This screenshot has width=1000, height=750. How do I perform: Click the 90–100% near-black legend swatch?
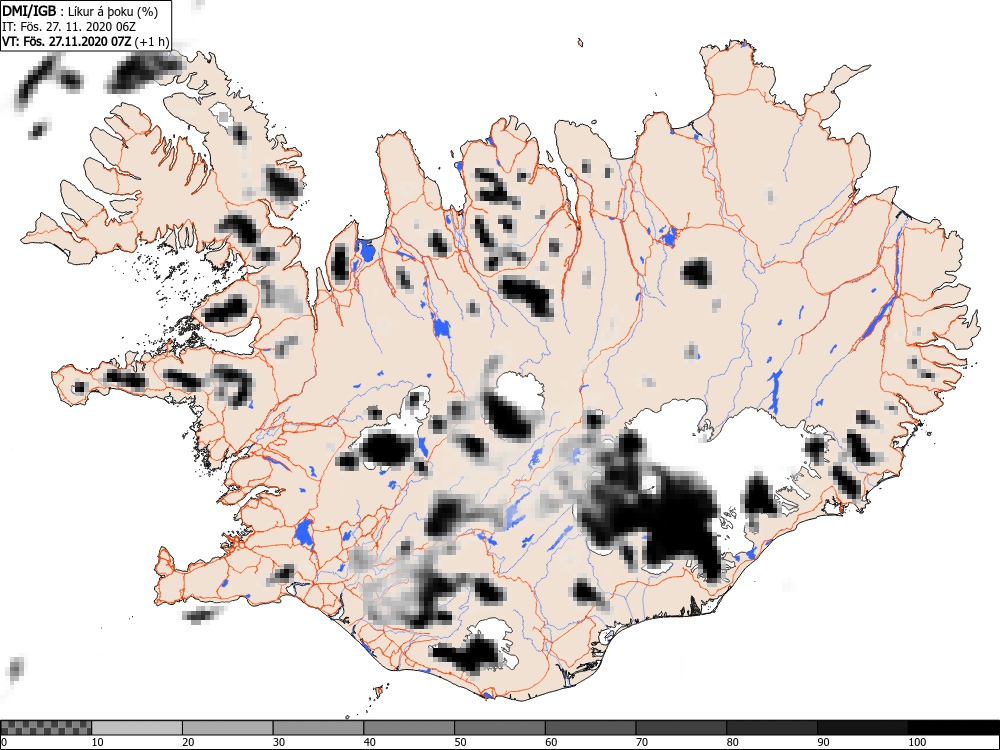point(862,728)
